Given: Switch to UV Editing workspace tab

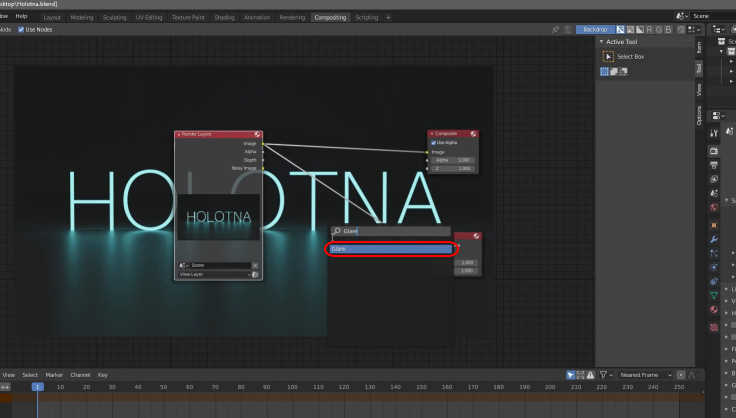Looking at the screenshot, I should 149,17.
